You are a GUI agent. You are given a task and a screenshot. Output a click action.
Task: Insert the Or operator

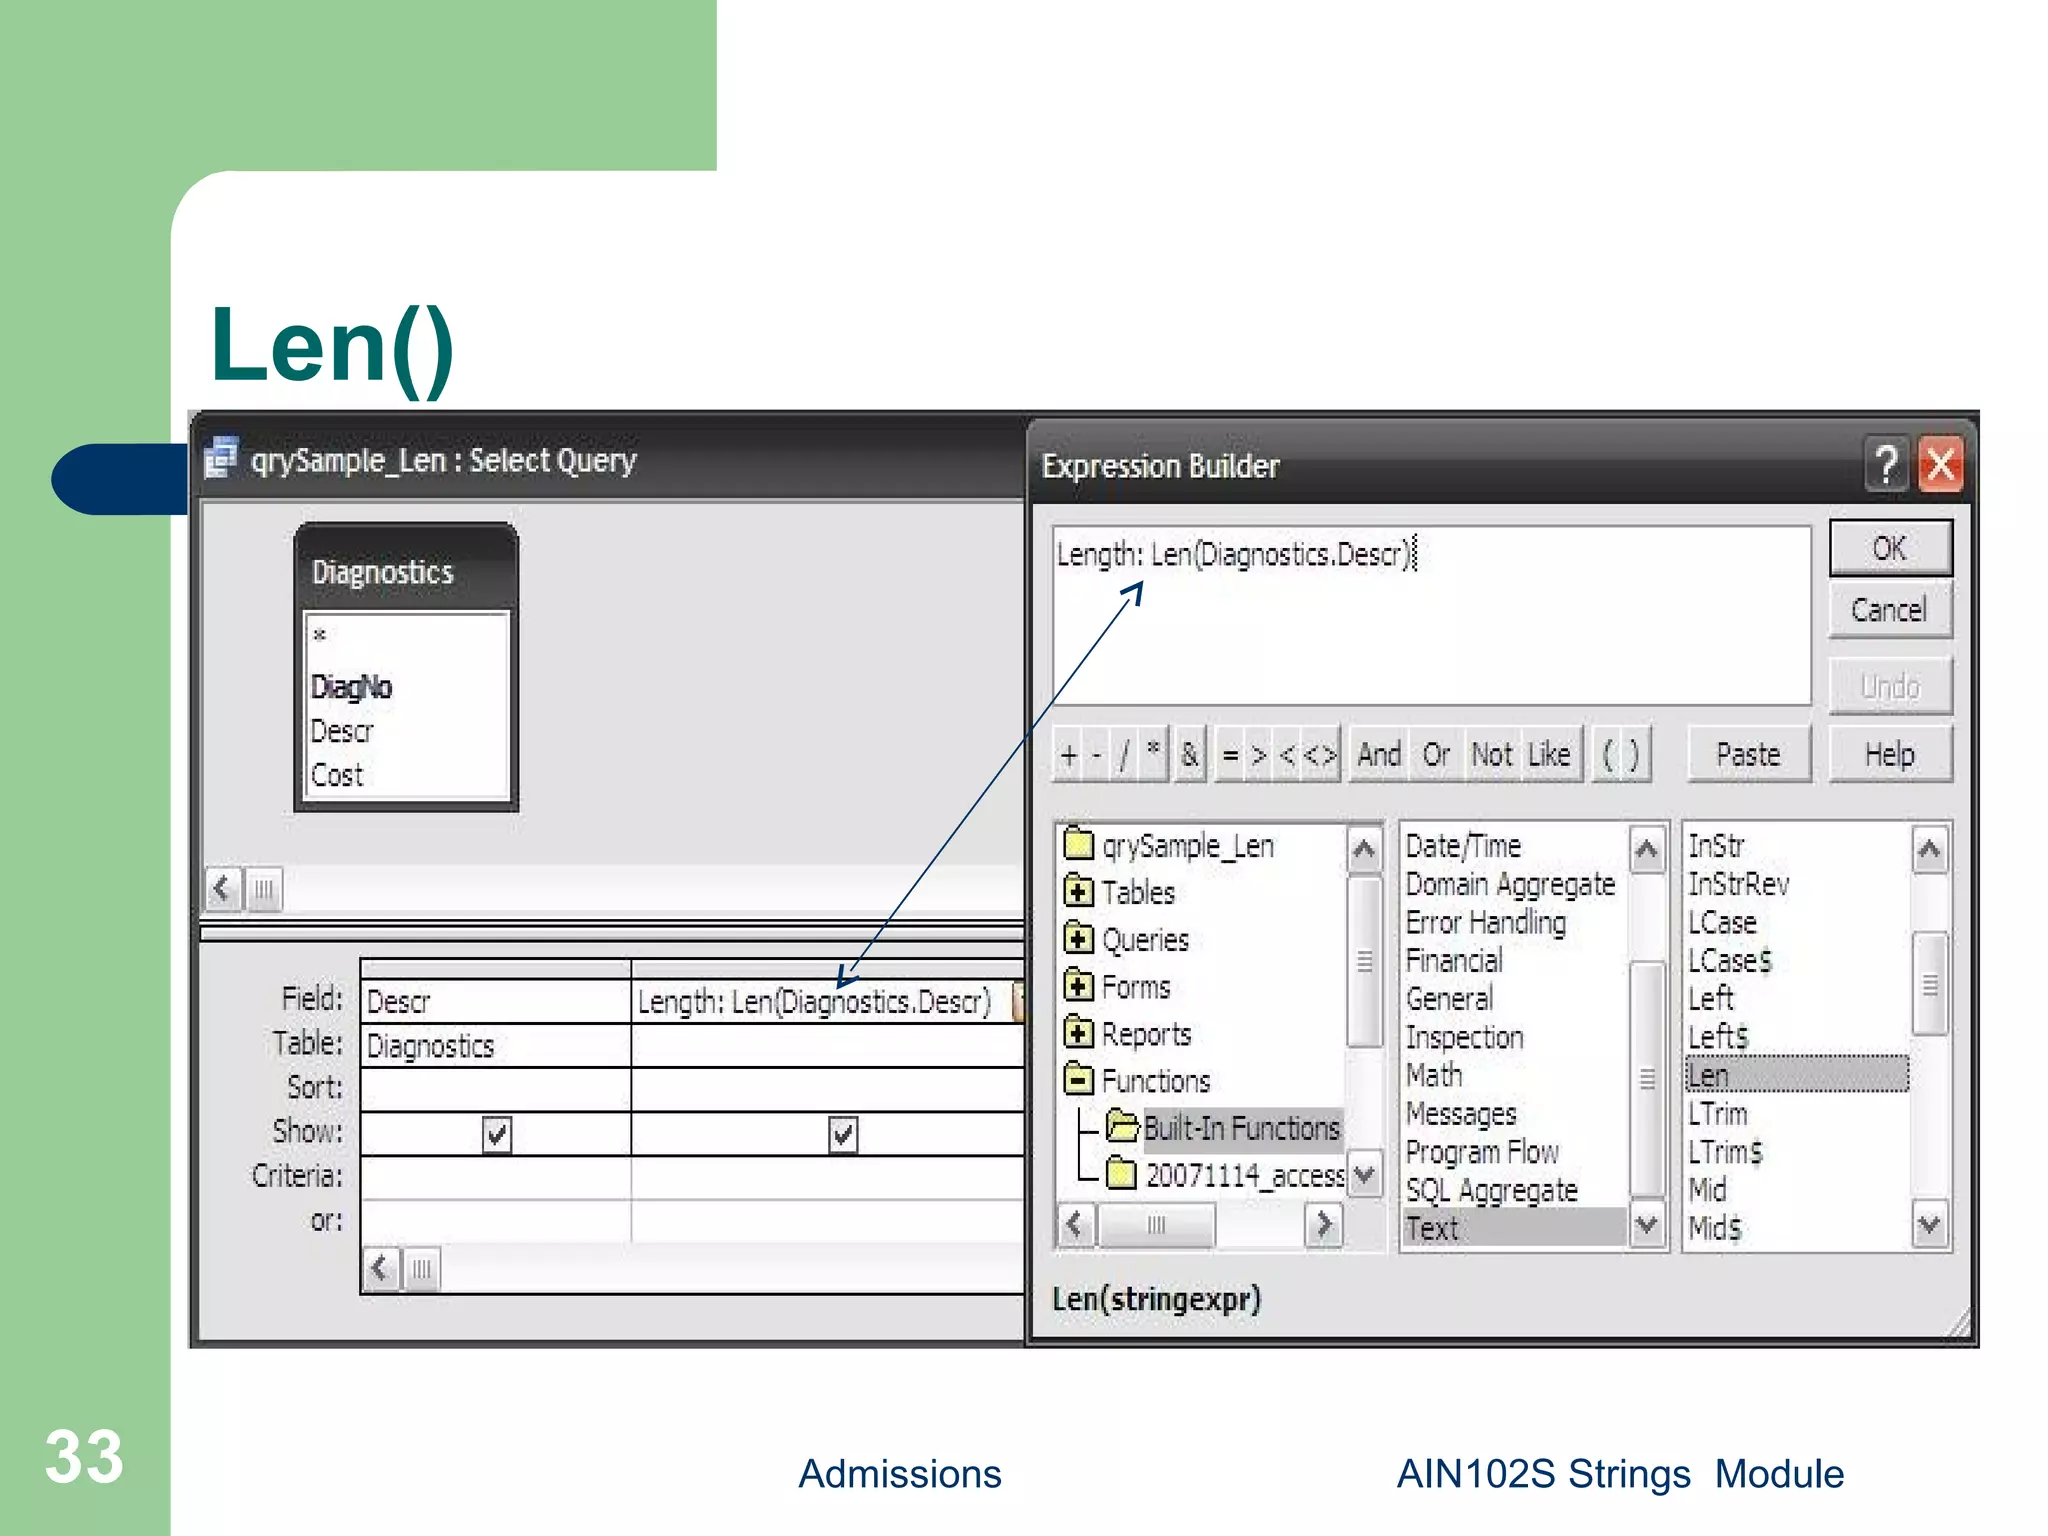coord(1437,755)
